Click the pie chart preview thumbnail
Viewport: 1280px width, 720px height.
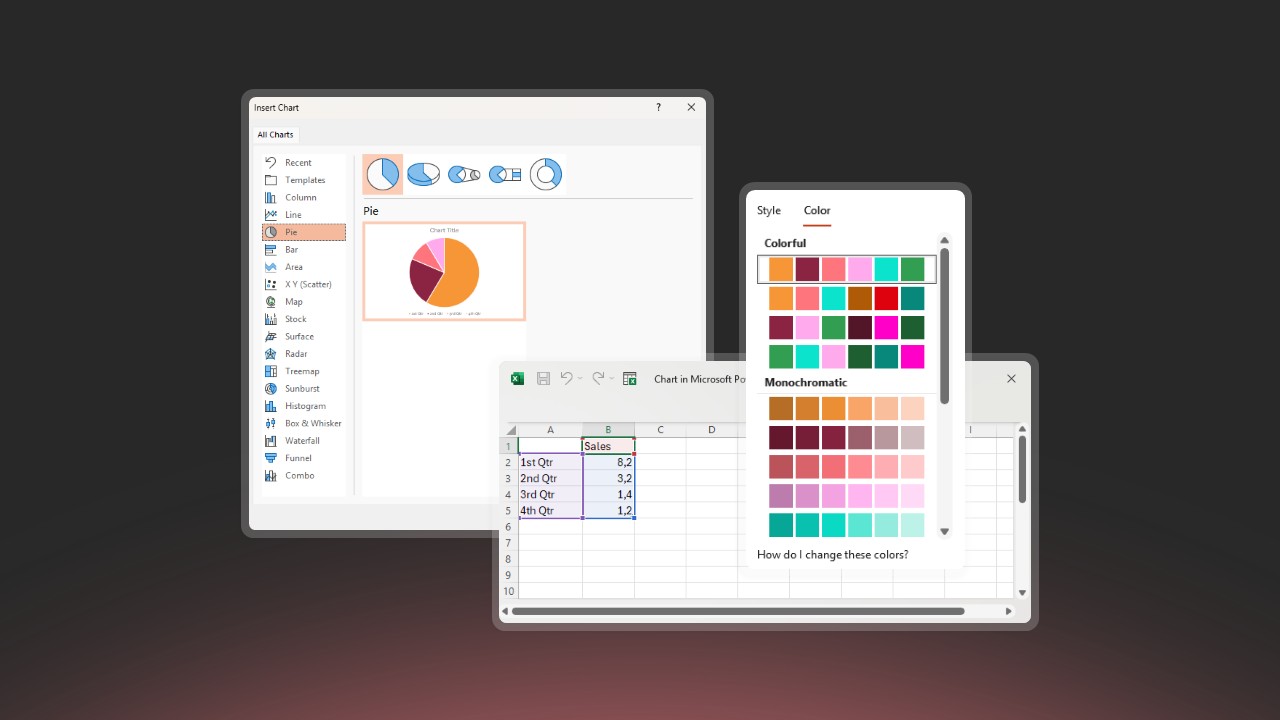click(444, 271)
